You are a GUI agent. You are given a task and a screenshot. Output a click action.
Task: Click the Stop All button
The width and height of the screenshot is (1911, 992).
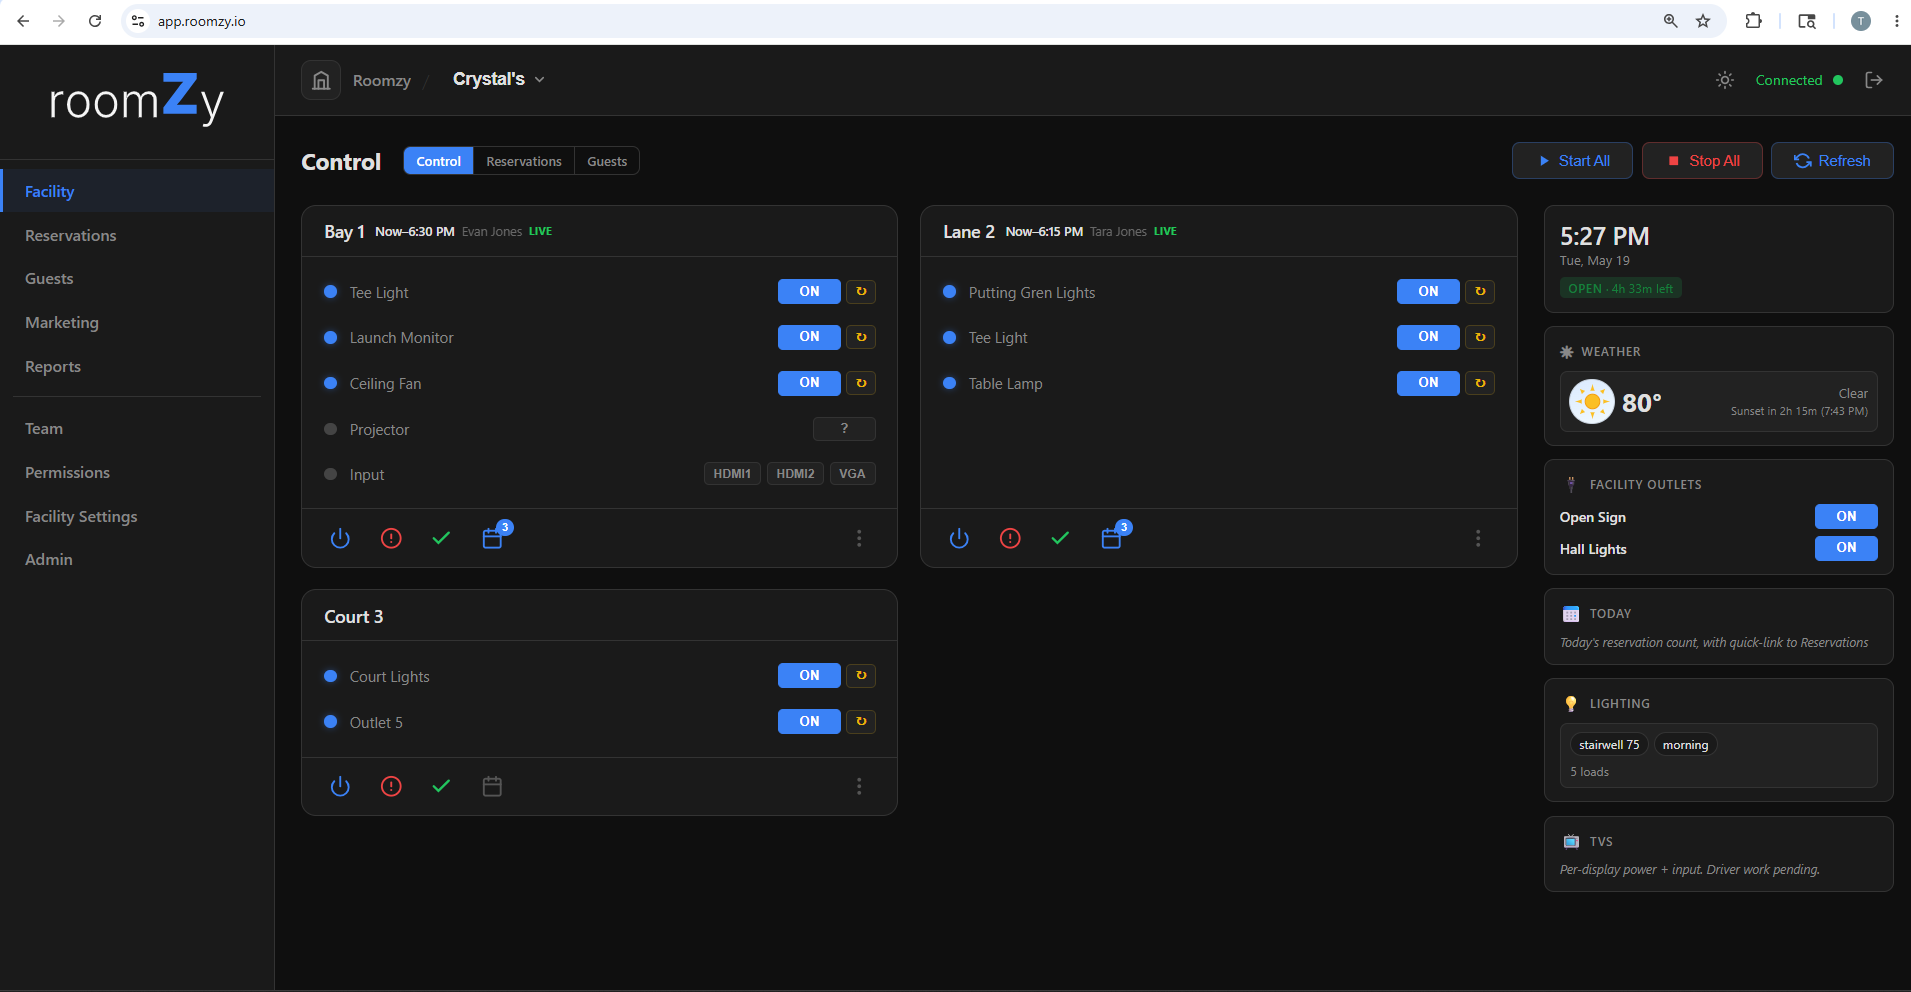(1702, 161)
